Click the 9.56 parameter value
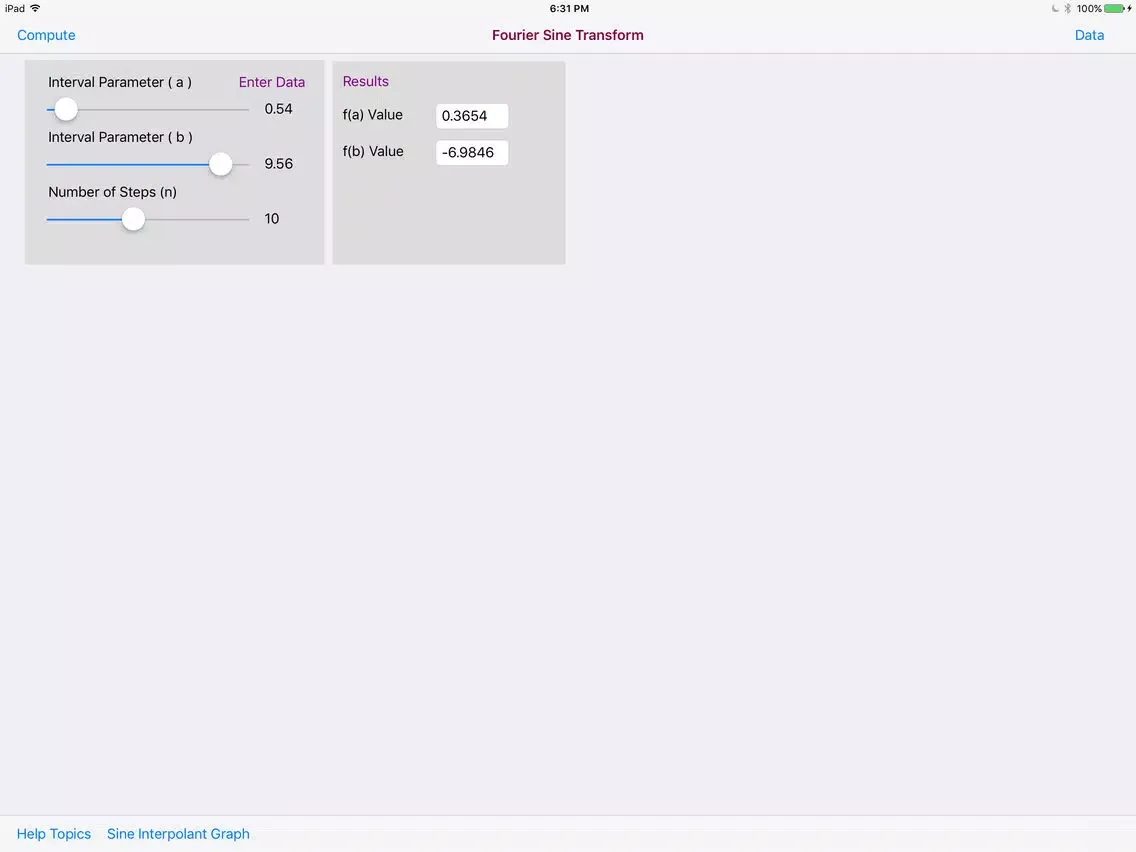 pos(278,164)
